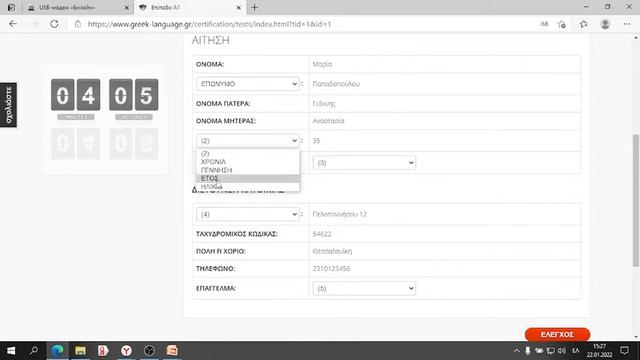Screen dimensions: 640x360
Task: Open the (3) dropdown
Action: (x=364, y=162)
